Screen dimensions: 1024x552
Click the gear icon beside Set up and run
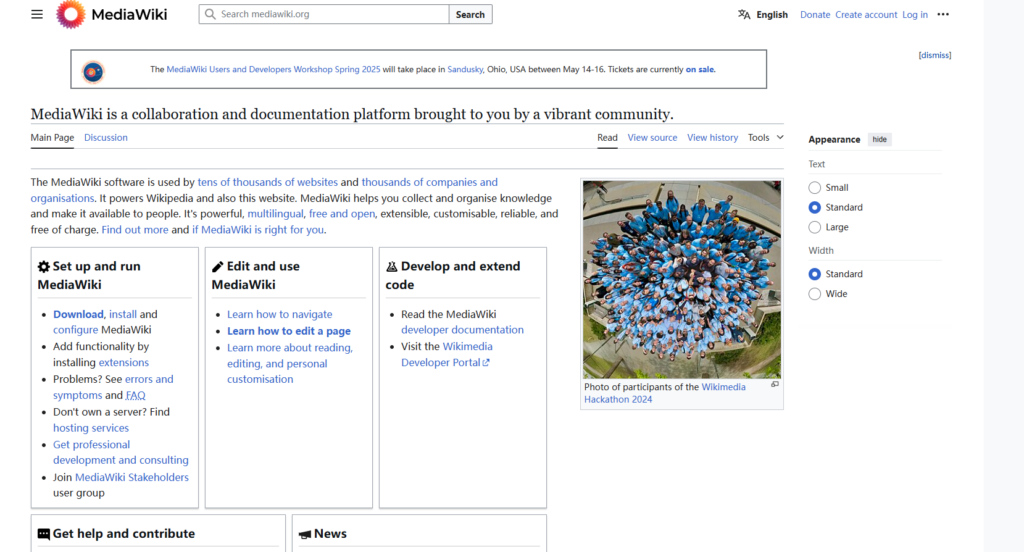point(43,267)
